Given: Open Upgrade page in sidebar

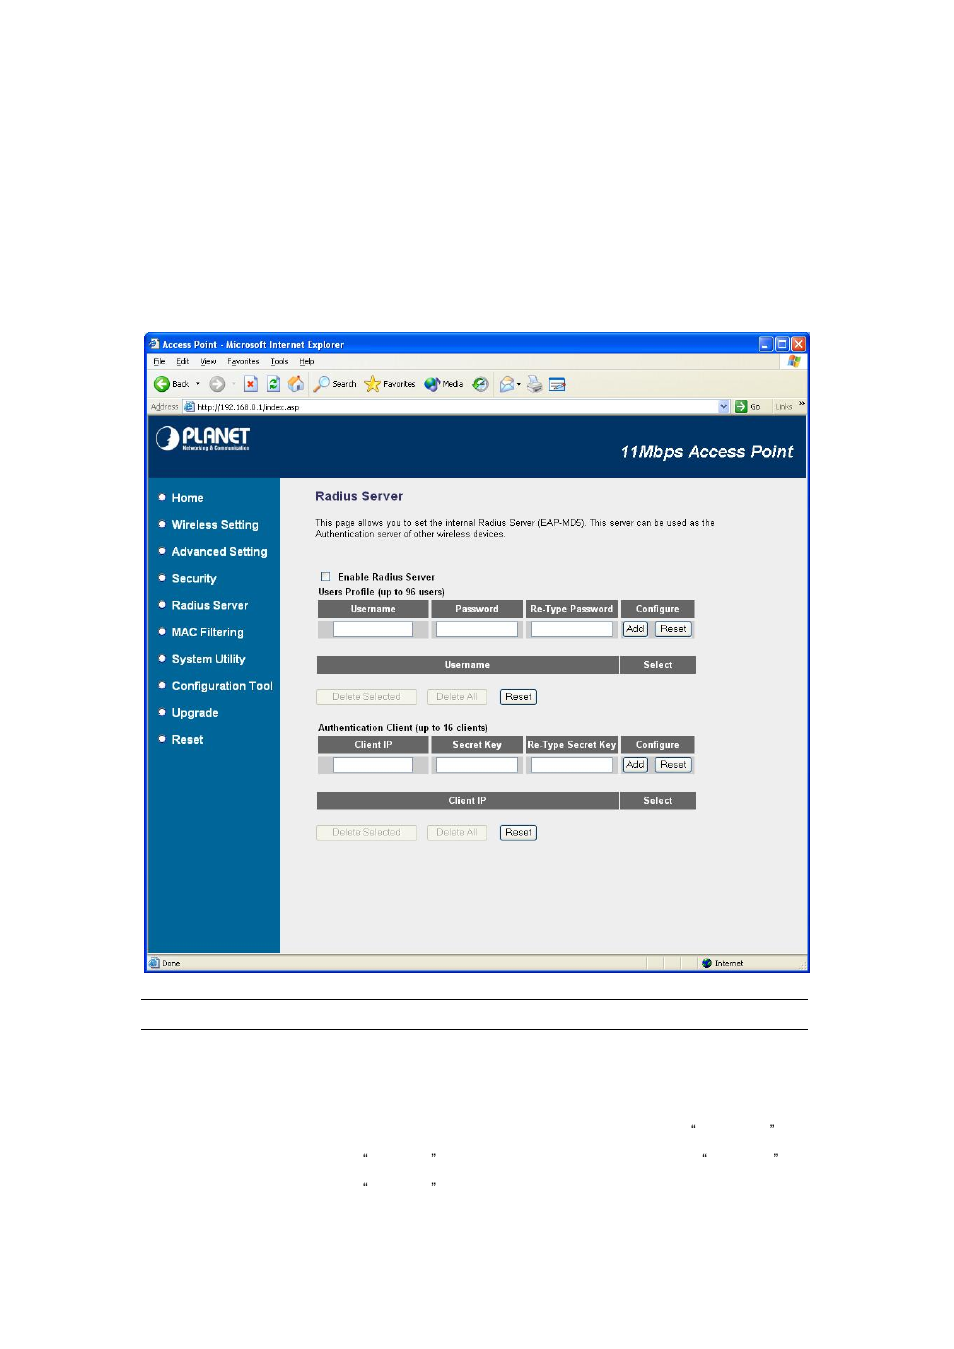Looking at the screenshot, I should 195,713.
